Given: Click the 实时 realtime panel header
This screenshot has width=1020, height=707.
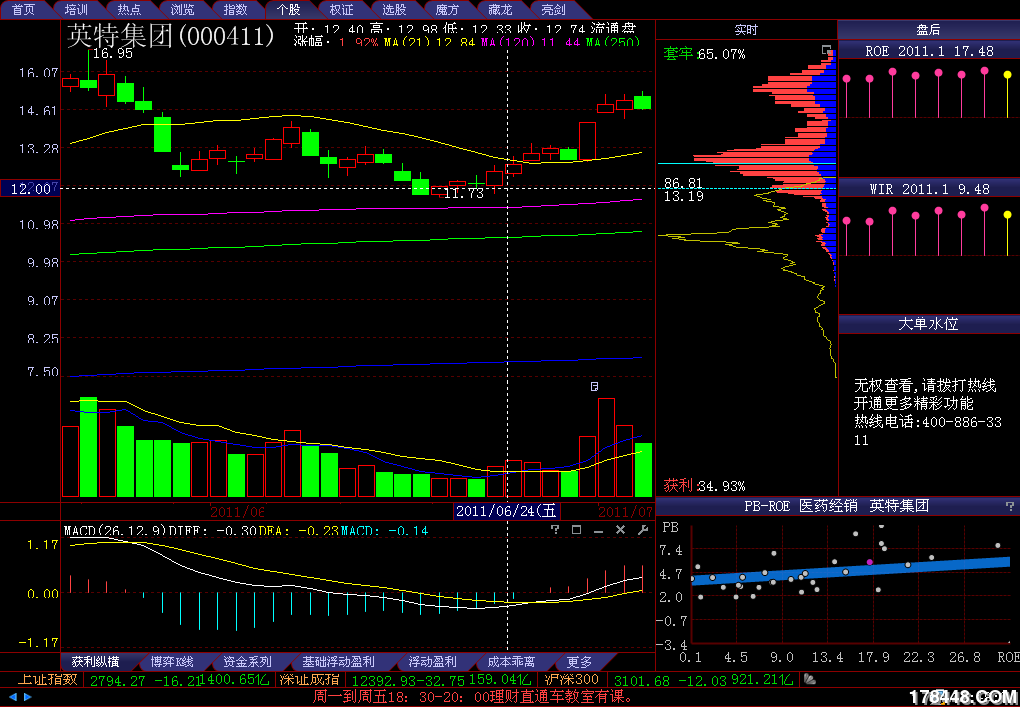Looking at the screenshot, I should point(746,30).
